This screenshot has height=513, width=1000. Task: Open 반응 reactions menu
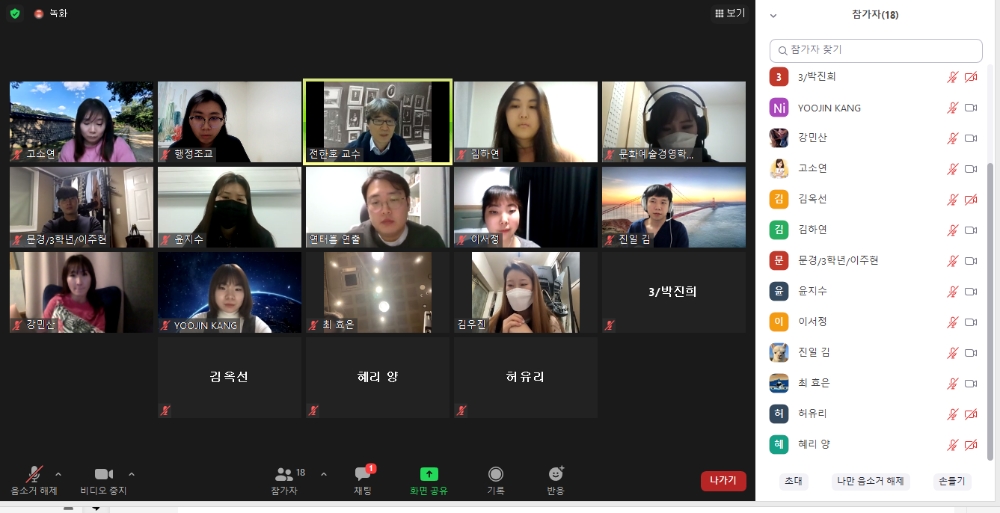click(x=555, y=480)
